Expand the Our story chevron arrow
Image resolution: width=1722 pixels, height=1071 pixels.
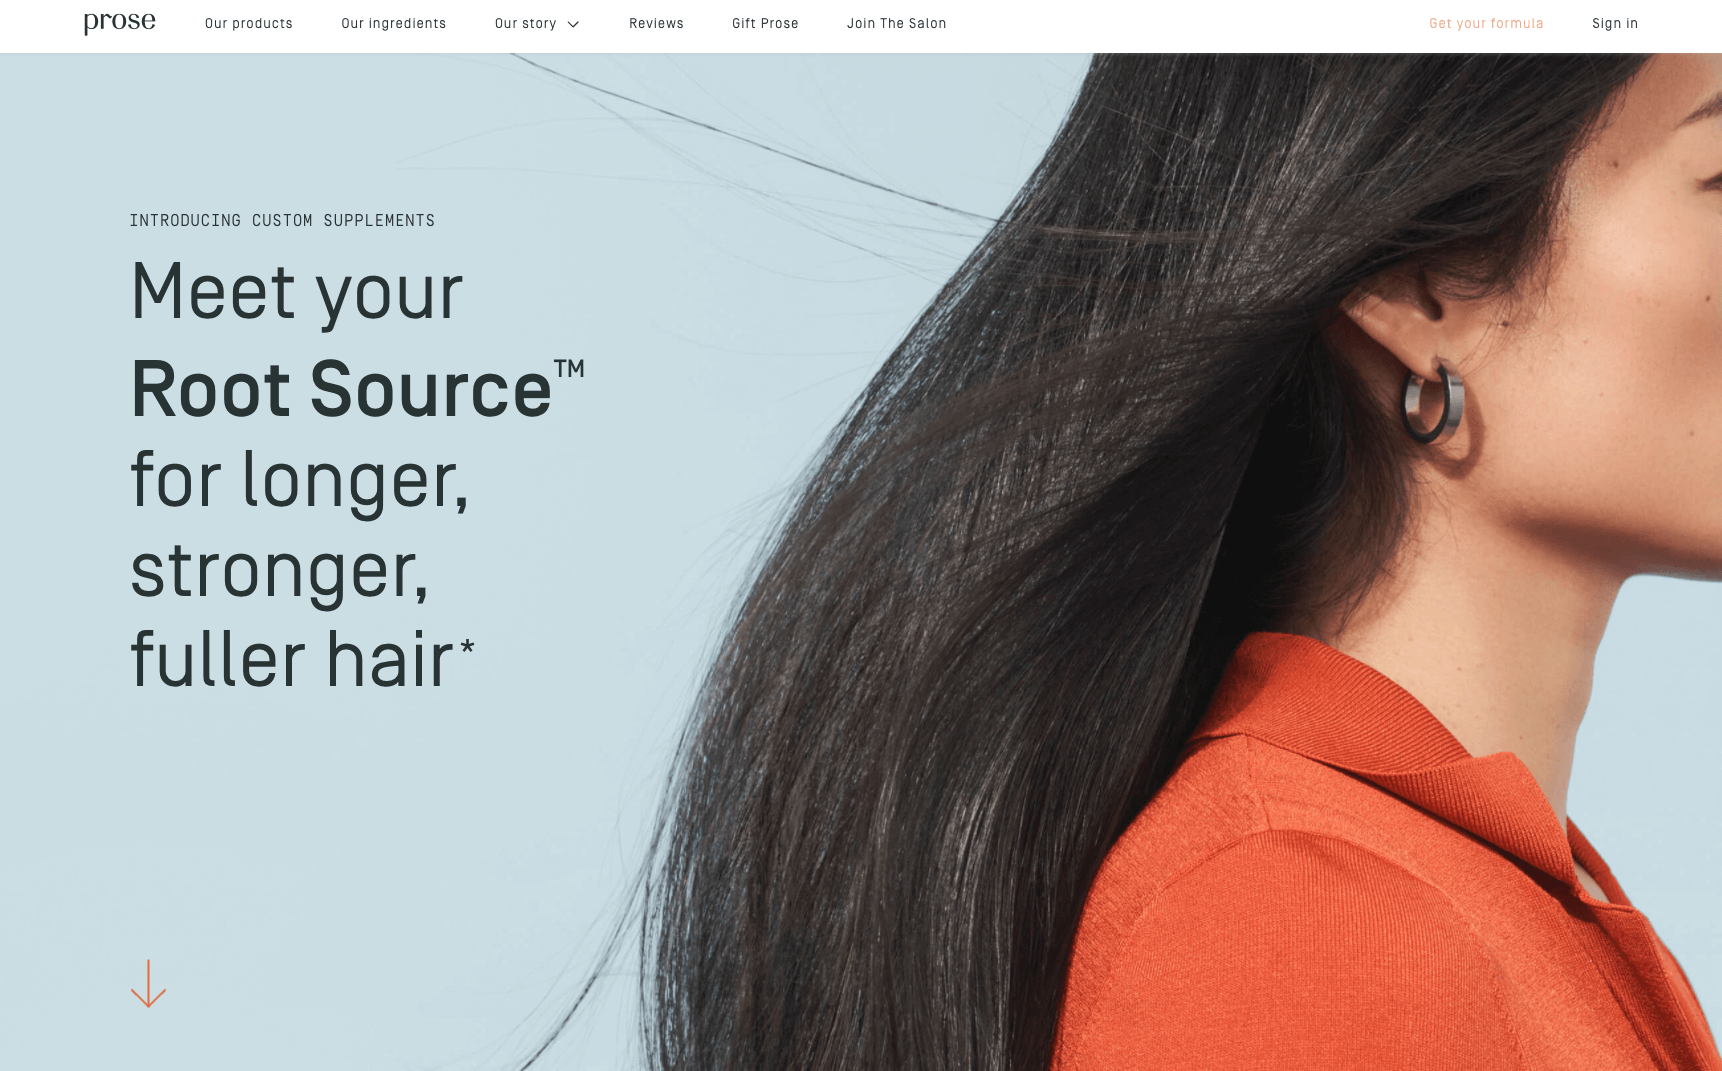(573, 24)
